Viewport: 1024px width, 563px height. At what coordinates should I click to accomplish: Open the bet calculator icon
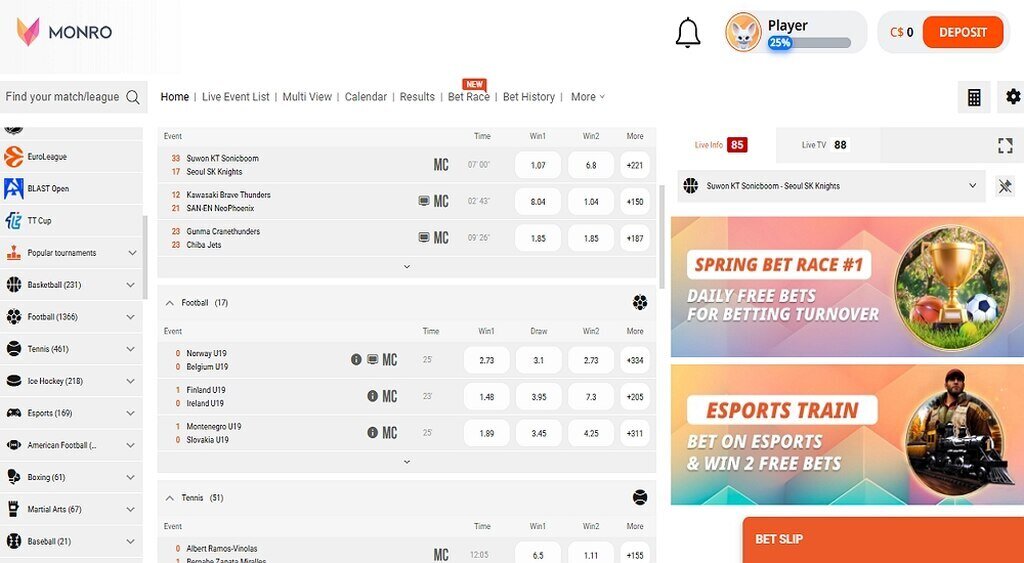click(x=974, y=97)
